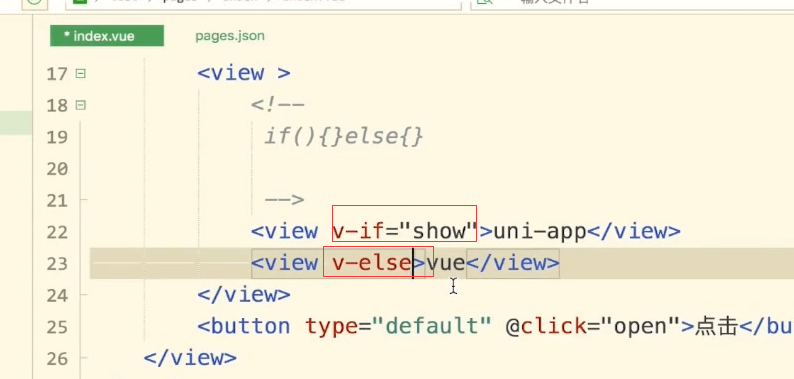Click the word vue on line 23
Image resolution: width=794 pixels, height=379 pixels.
[x=446, y=263]
